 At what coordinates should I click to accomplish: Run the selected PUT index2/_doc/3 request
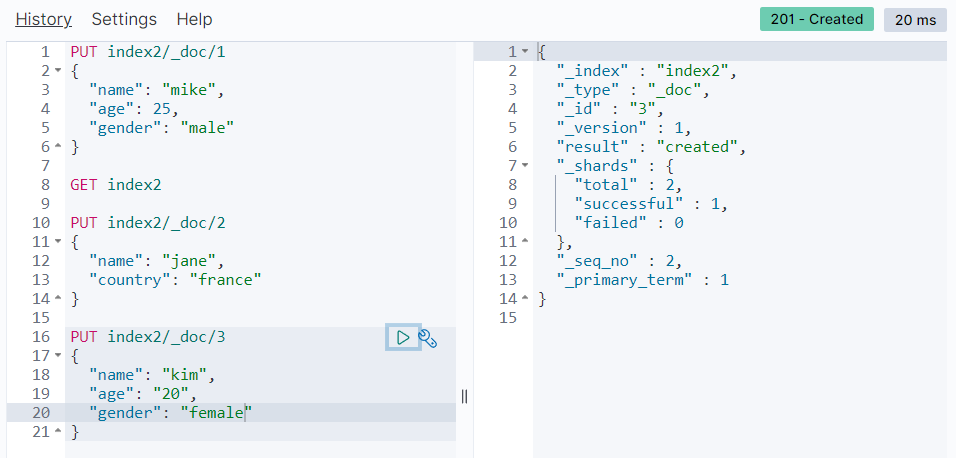(403, 337)
